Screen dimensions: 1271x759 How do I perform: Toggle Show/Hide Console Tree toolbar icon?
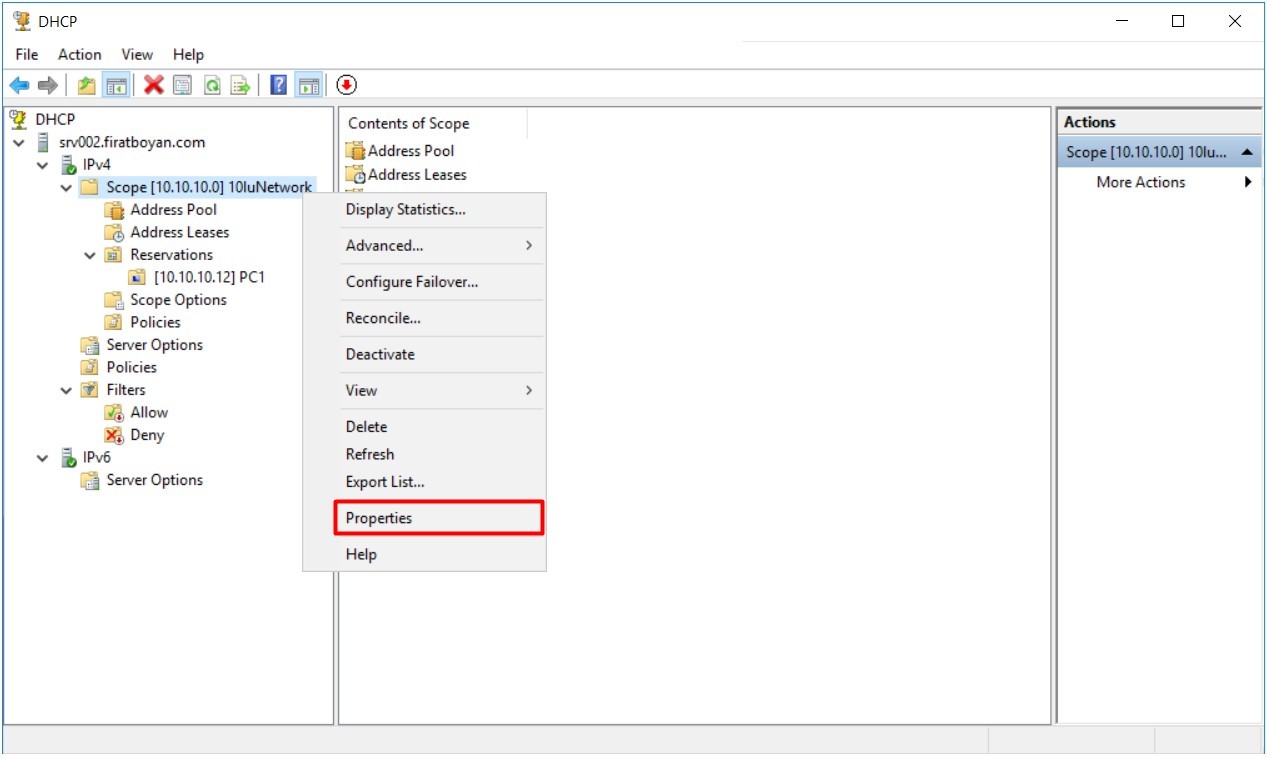116,86
